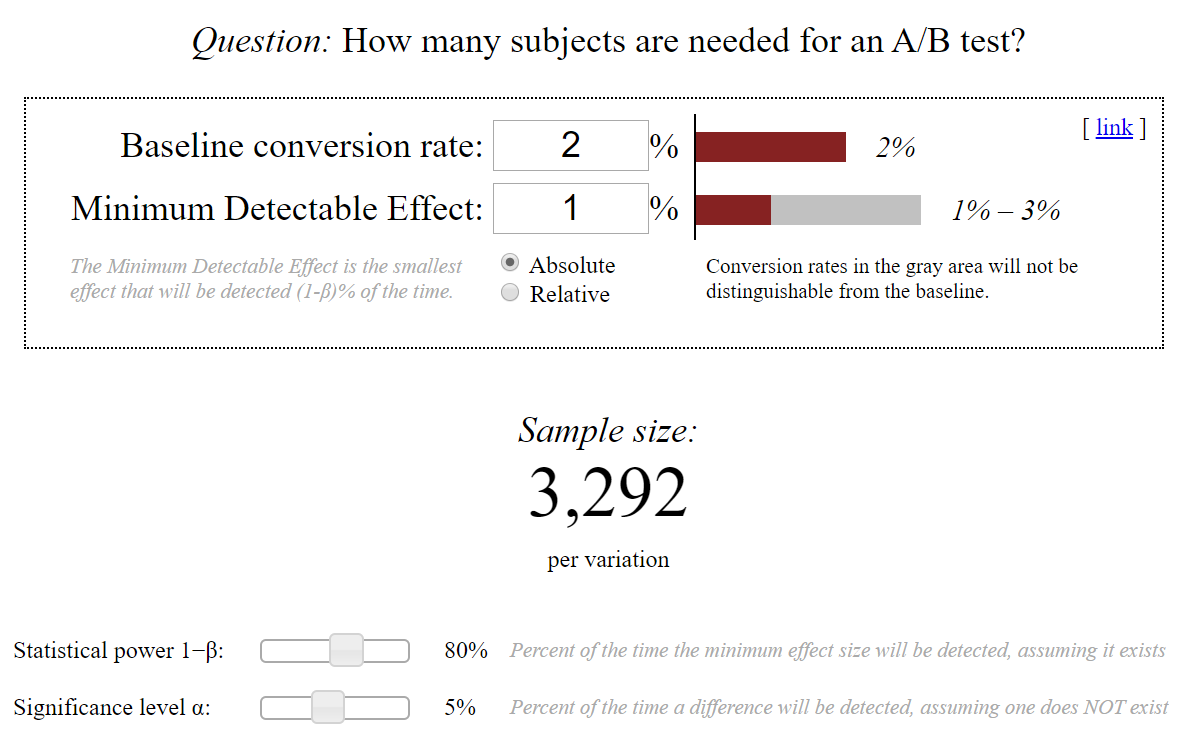The height and width of the screenshot is (750, 1201).
Task: Click the Baseline conversion rate input field
Action: tap(570, 146)
